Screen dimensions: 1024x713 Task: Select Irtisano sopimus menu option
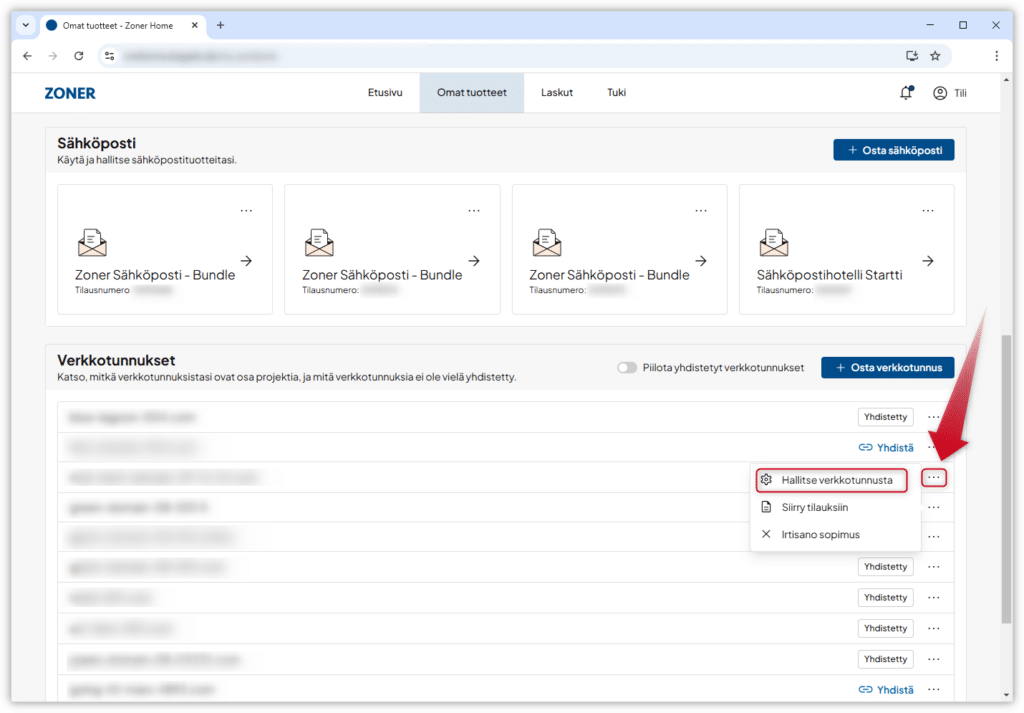click(820, 534)
